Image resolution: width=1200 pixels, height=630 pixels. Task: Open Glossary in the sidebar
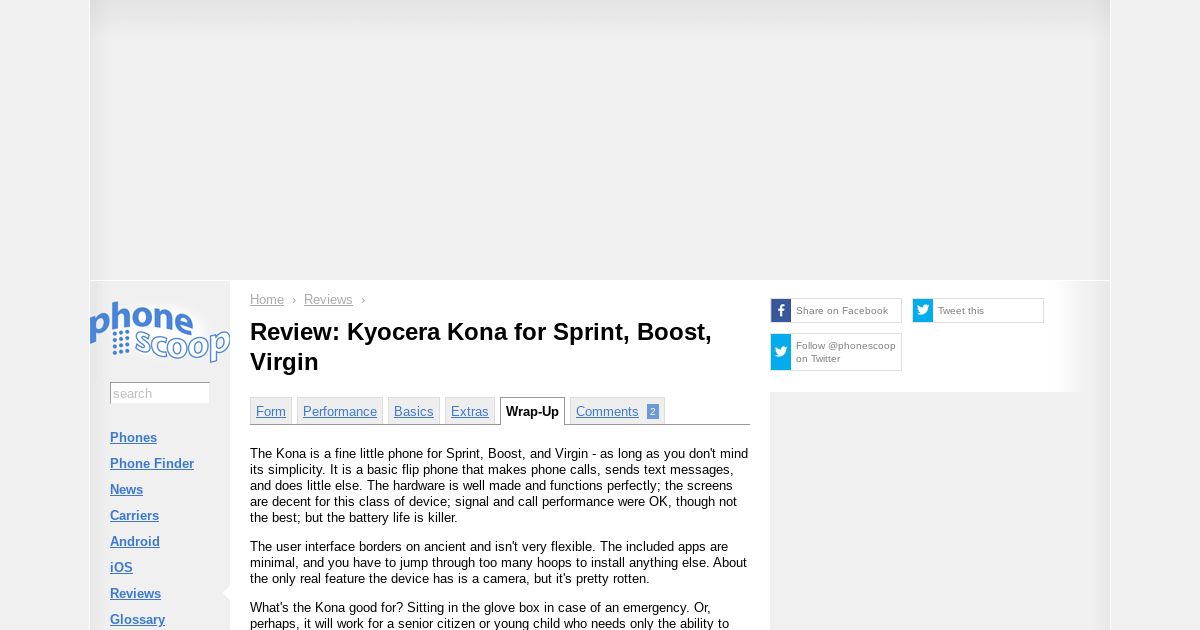tap(137, 620)
